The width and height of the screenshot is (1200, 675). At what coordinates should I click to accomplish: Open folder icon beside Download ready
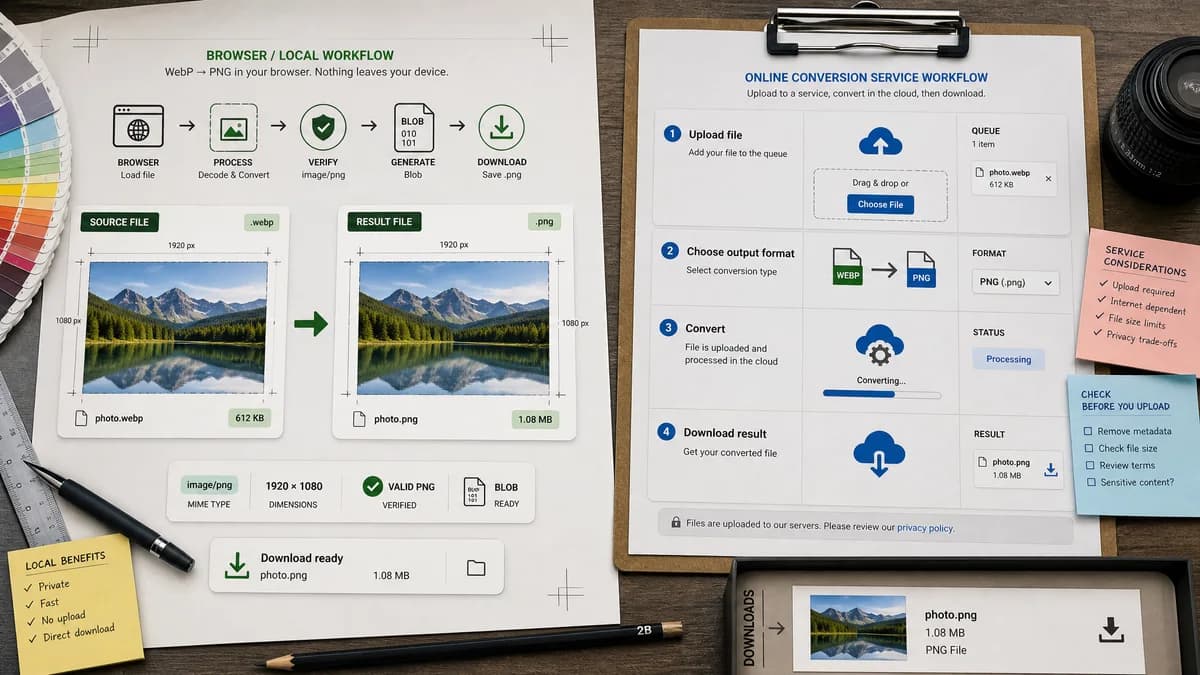click(476, 568)
